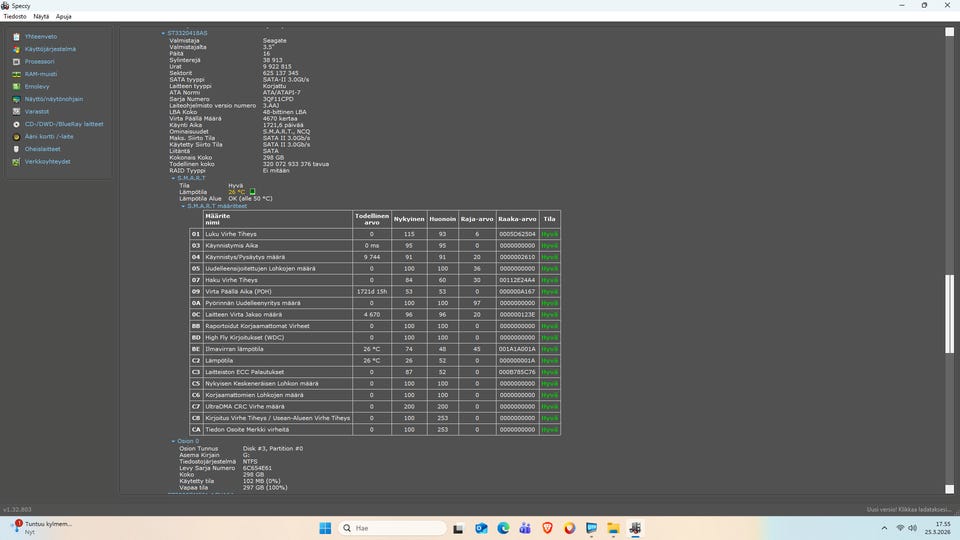
Task: Open the Emolevy motherboard icon
Action: (16, 86)
